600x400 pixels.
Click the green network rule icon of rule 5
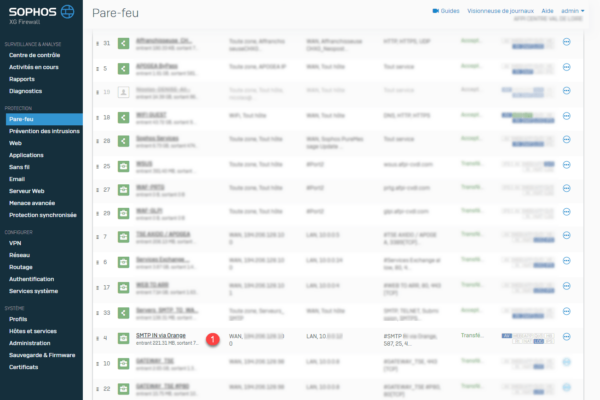(123, 69)
